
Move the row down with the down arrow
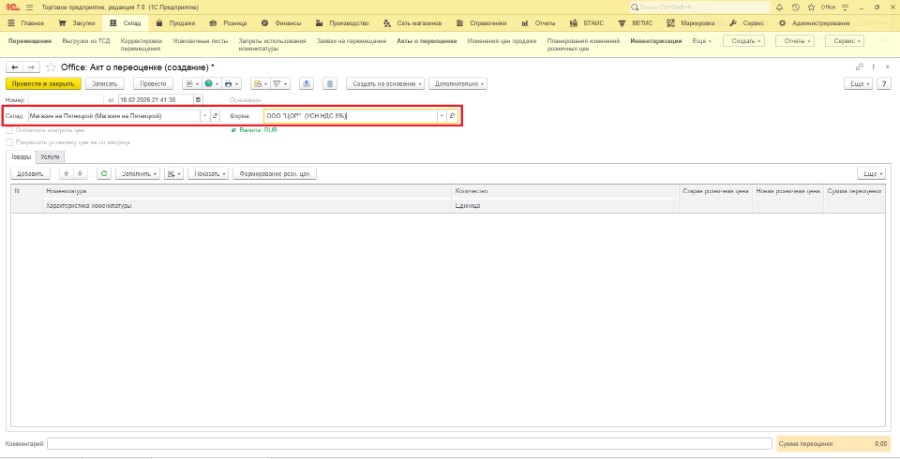80,173
